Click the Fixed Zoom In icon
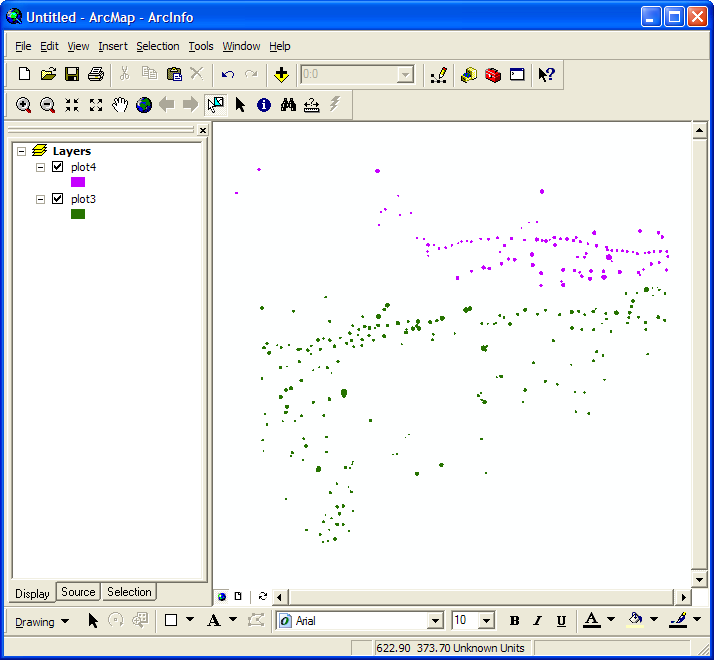This screenshot has width=714, height=660. click(x=71, y=105)
